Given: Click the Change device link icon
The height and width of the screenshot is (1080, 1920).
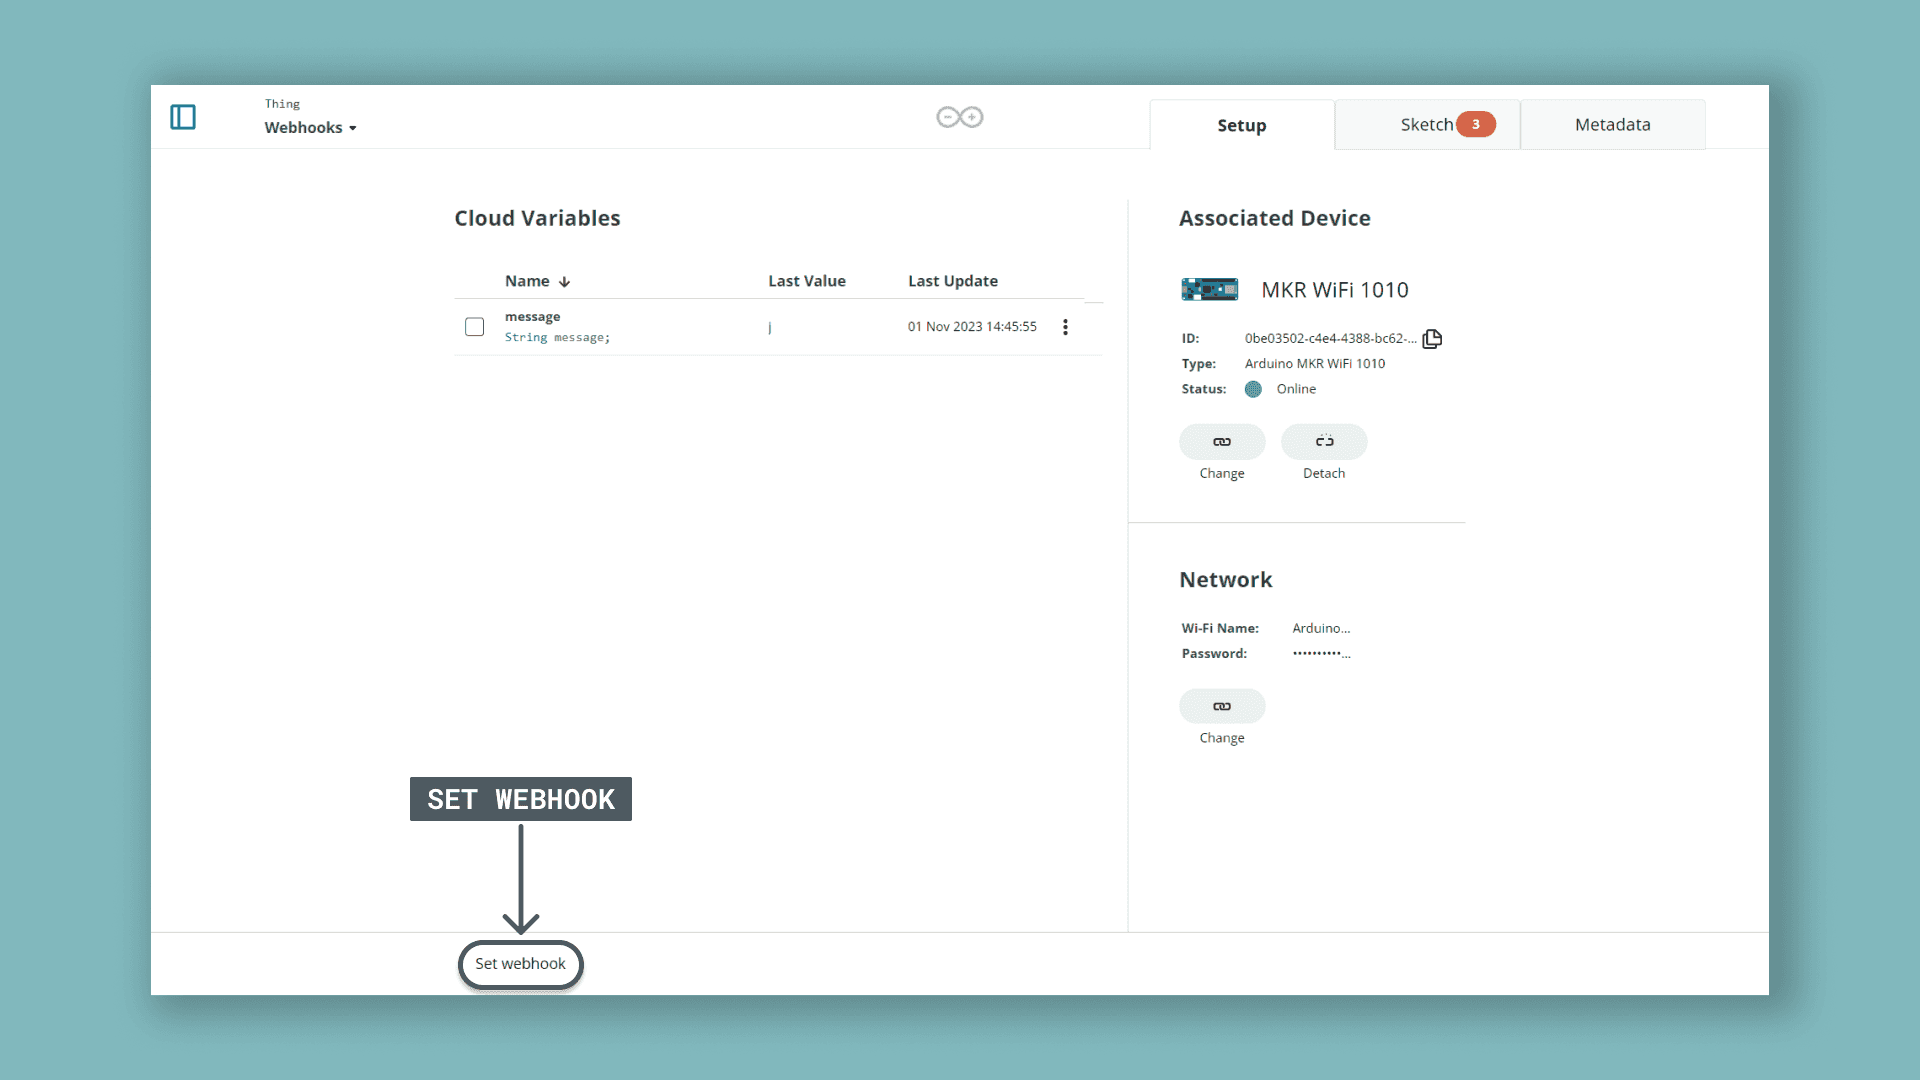Looking at the screenshot, I should [x=1222, y=442].
